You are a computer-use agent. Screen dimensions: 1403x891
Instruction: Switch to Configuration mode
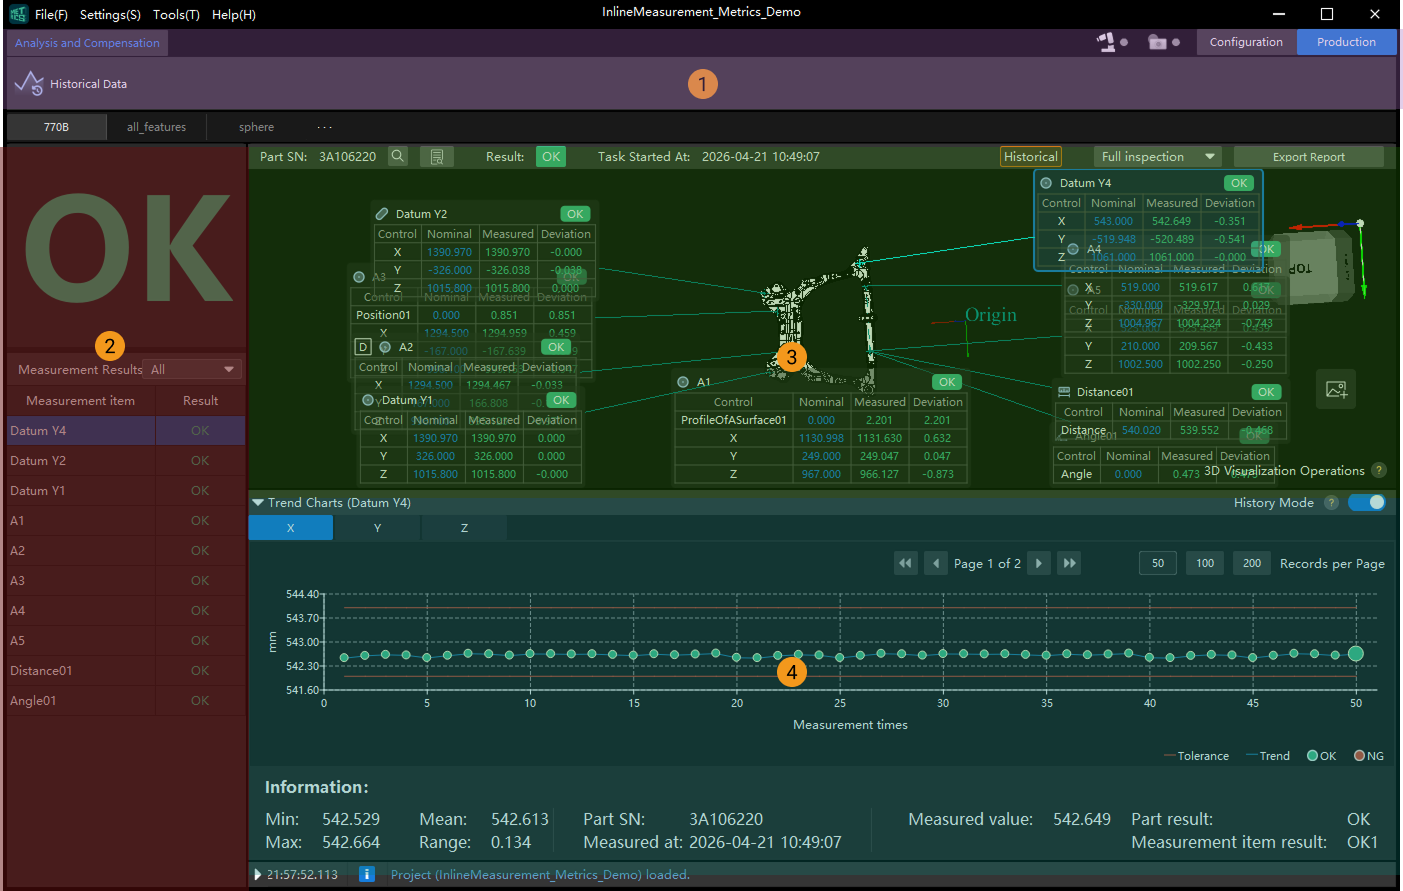1245,42
